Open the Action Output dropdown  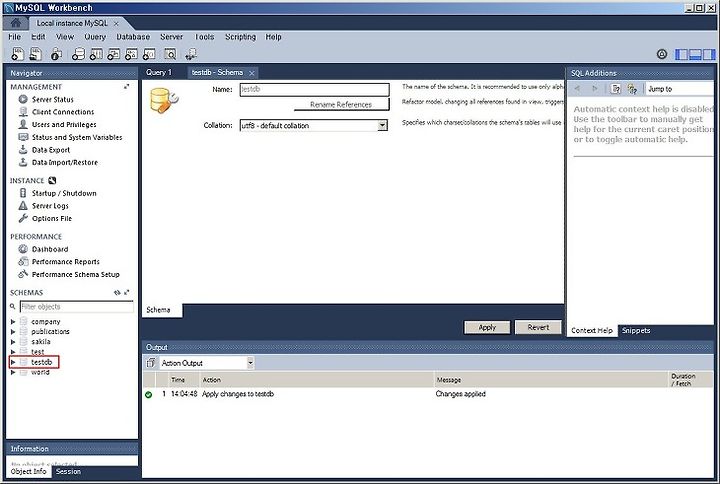click(x=250, y=363)
